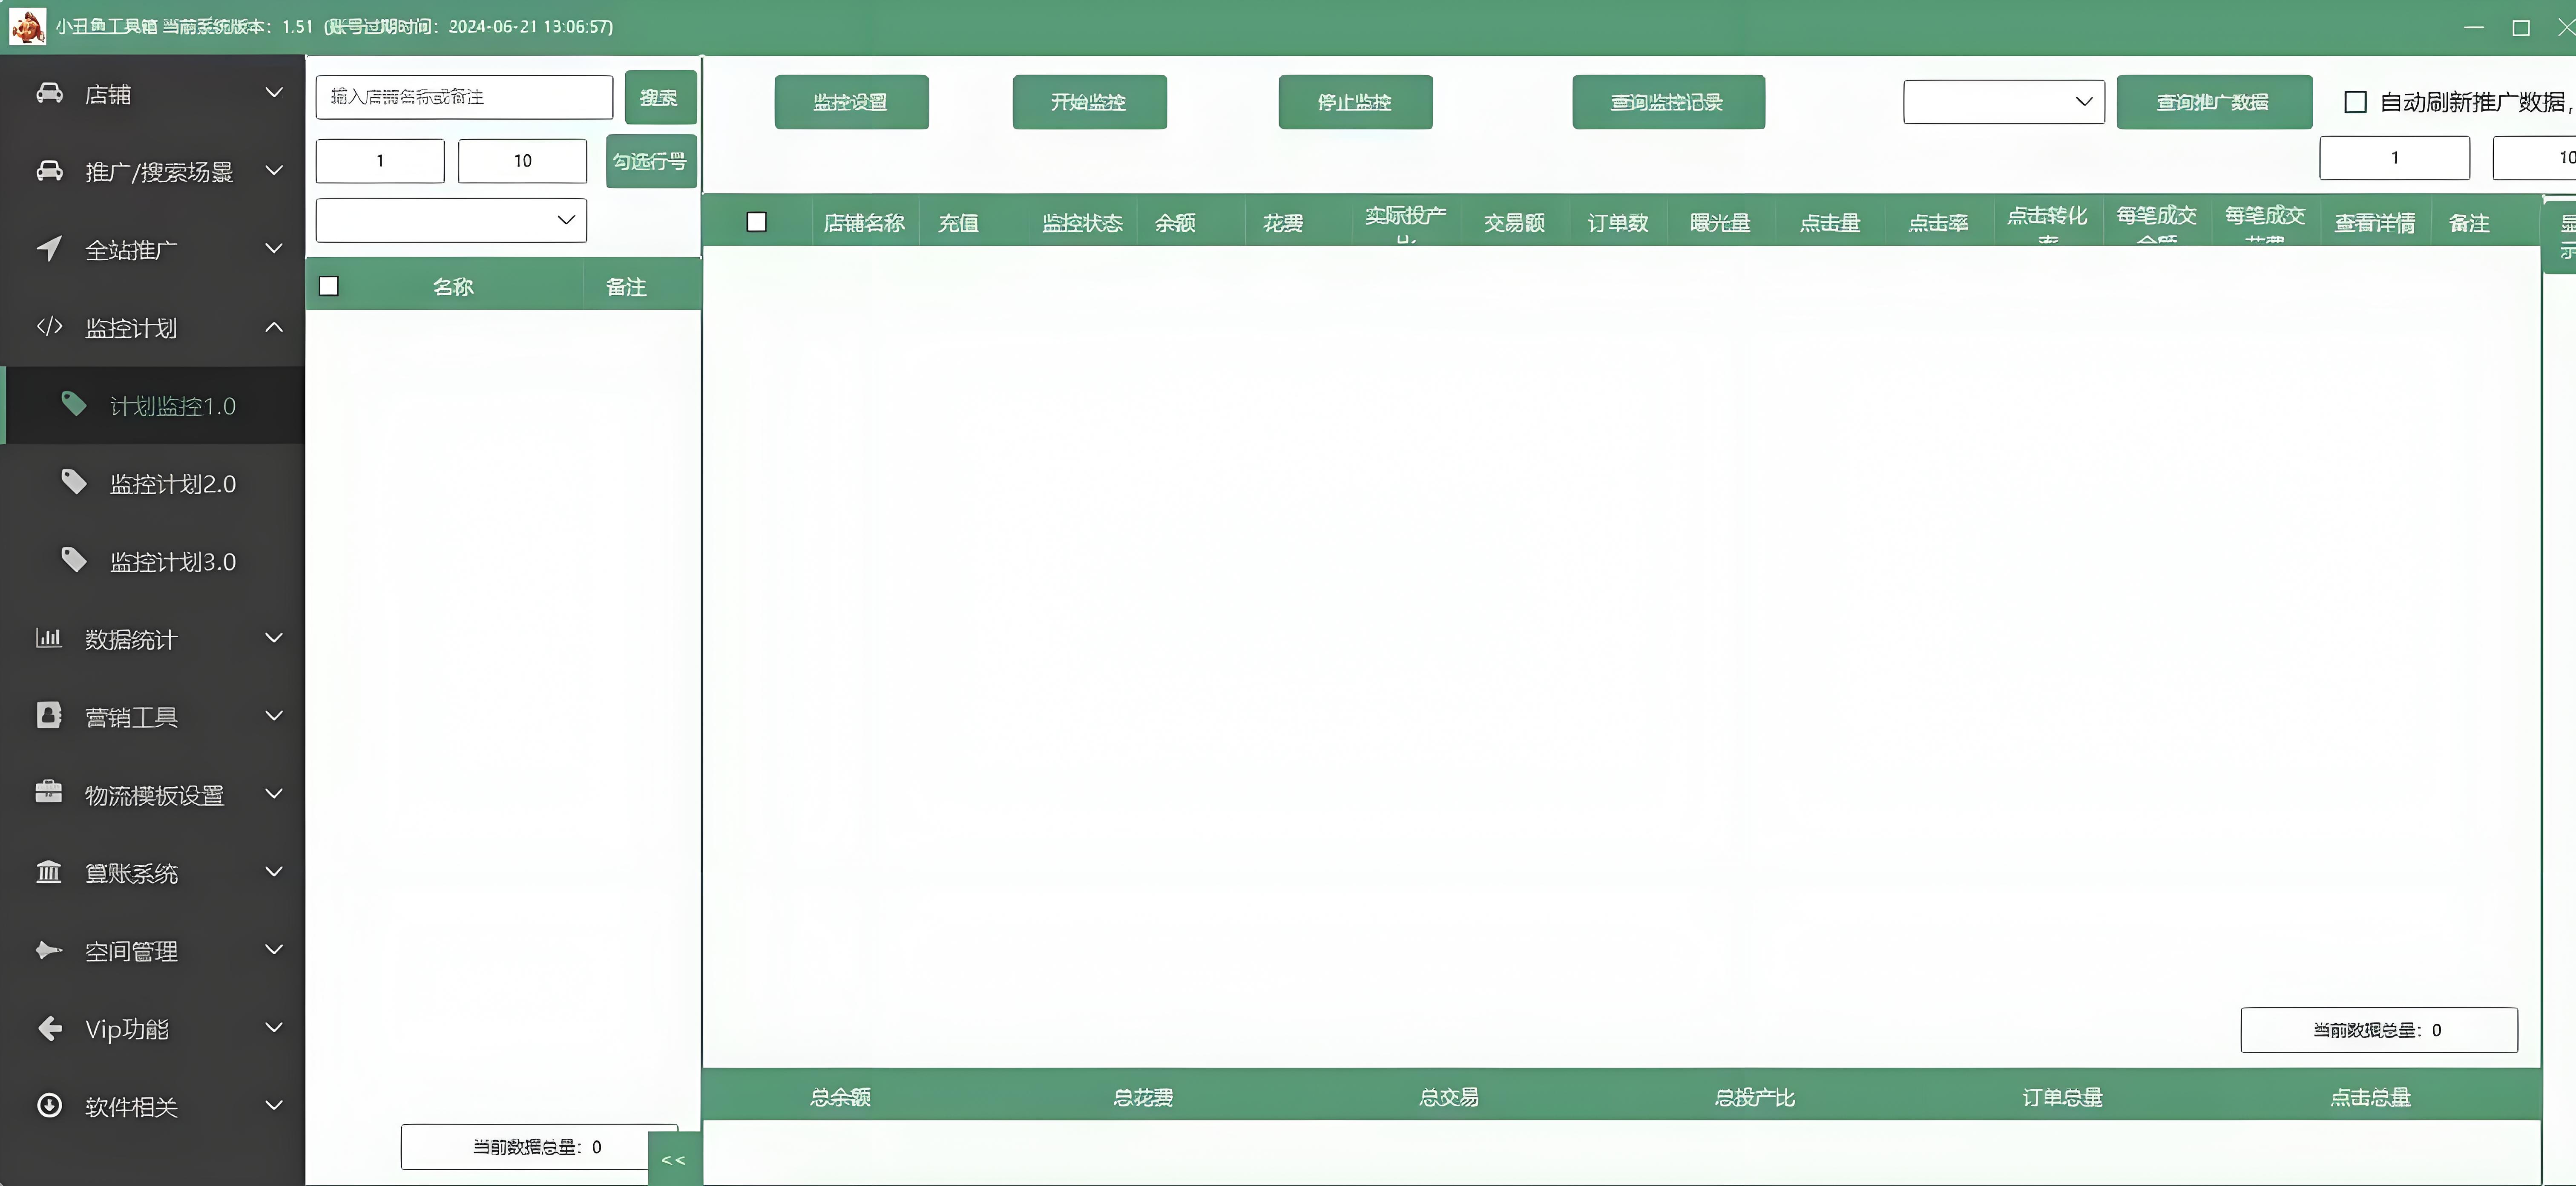Click the paper plane icon for 全站推广

[x=49, y=248]
